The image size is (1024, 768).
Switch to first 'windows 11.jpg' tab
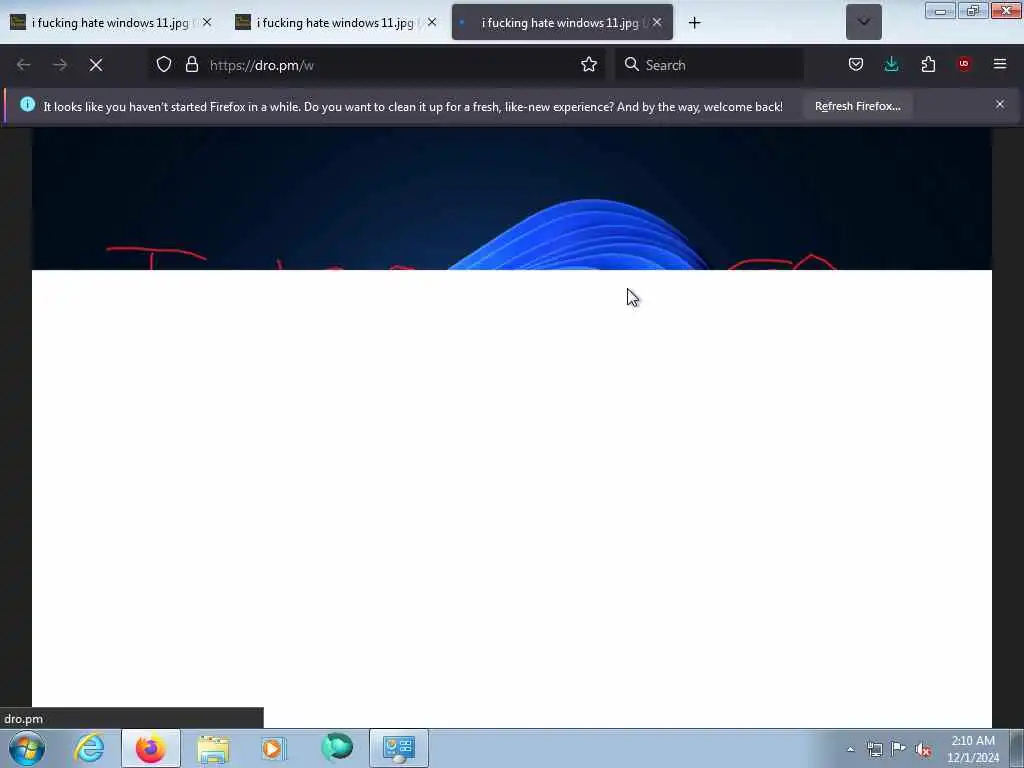tap(110, 23)
